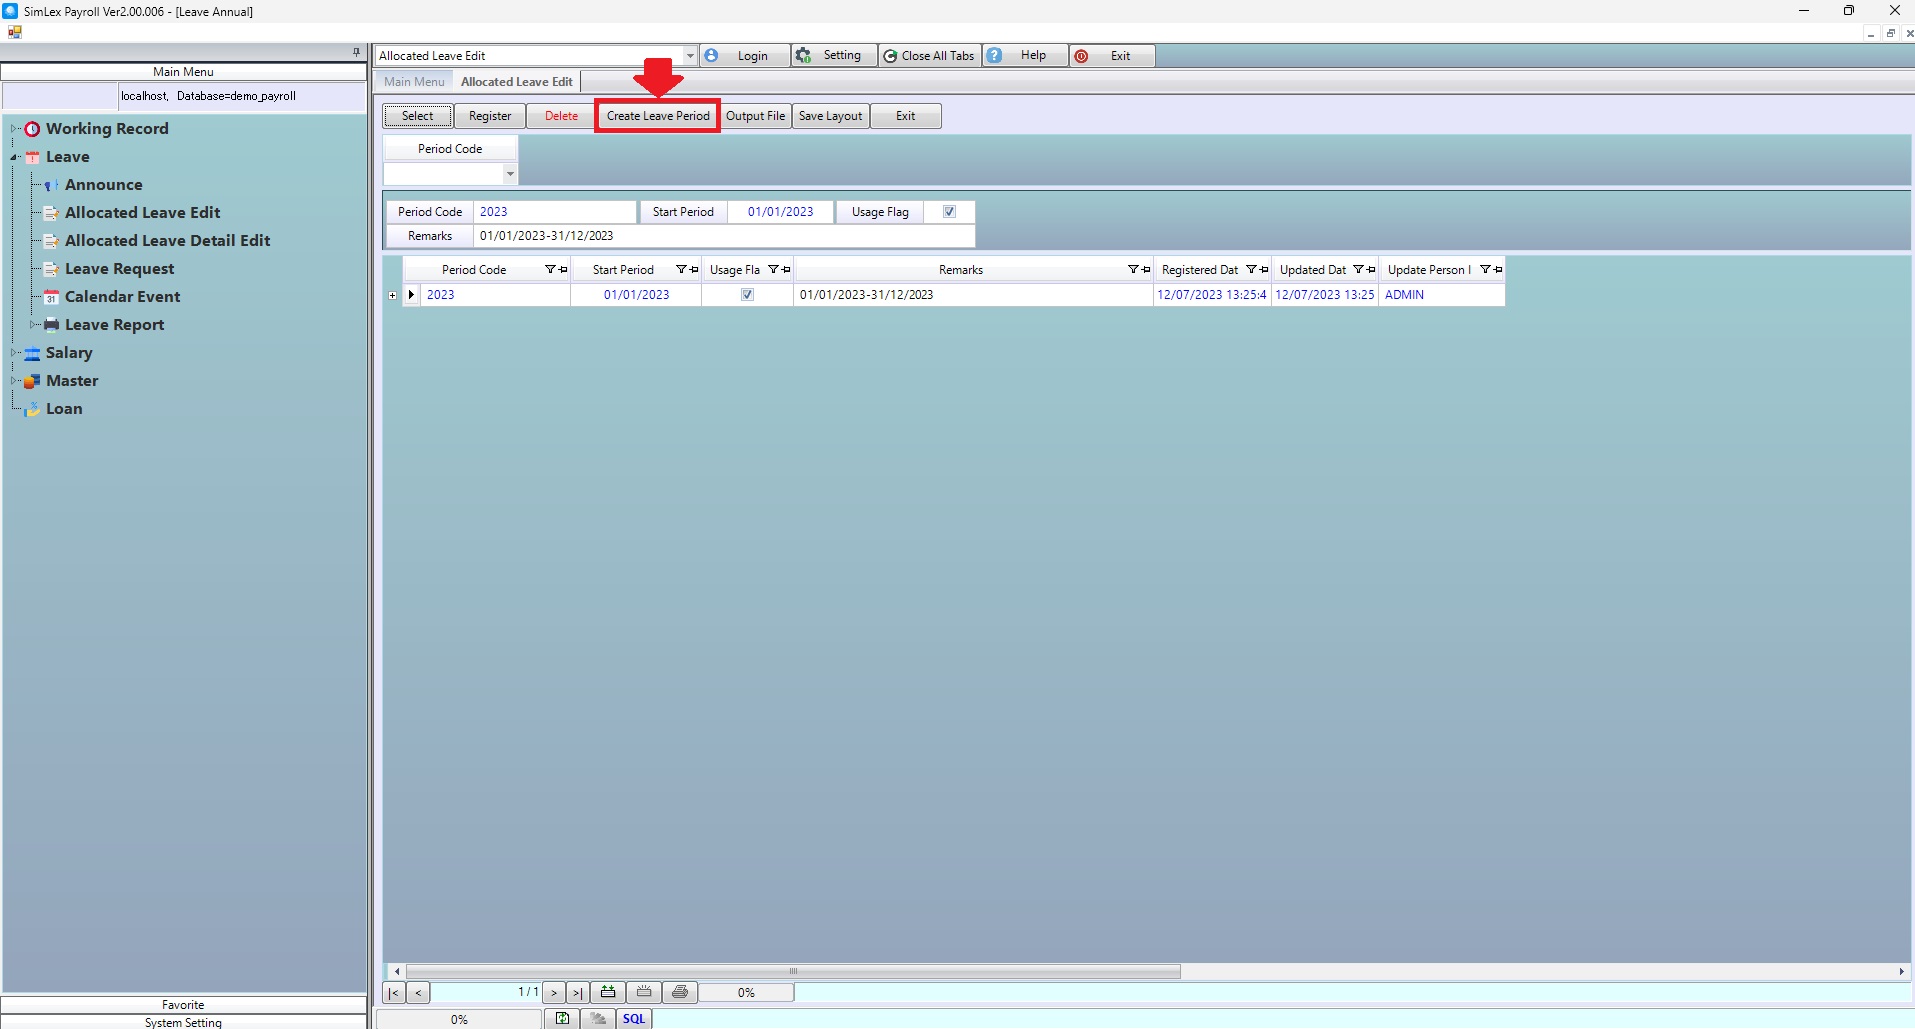Click the filter icon in the Period Code column header

pyautogui.click(x=550, y=270)
